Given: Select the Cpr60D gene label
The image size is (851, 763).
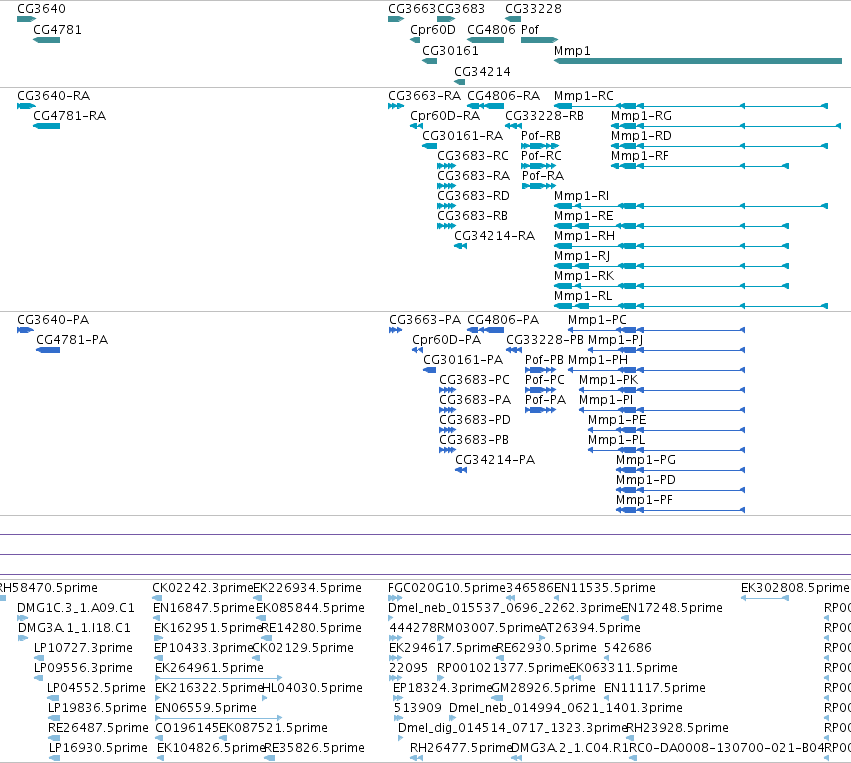Looking at the screenshot, I should 433,30.
